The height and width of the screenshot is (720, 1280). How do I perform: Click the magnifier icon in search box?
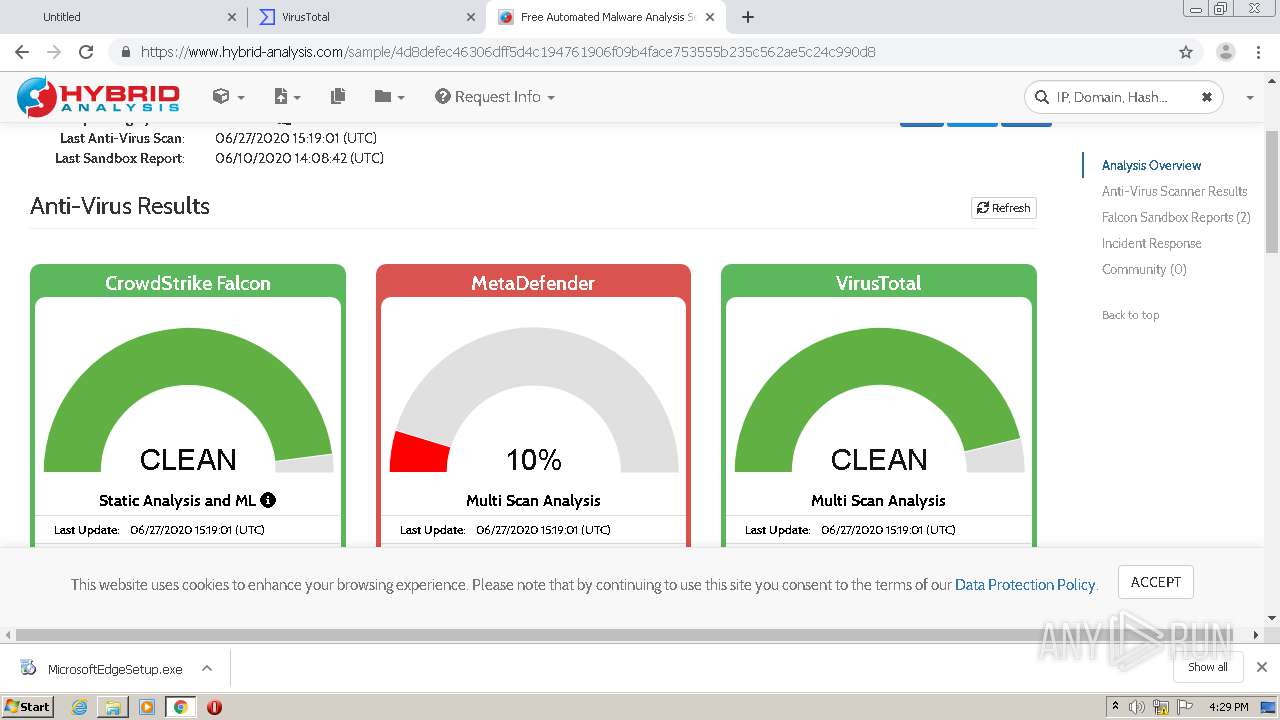1043,97
